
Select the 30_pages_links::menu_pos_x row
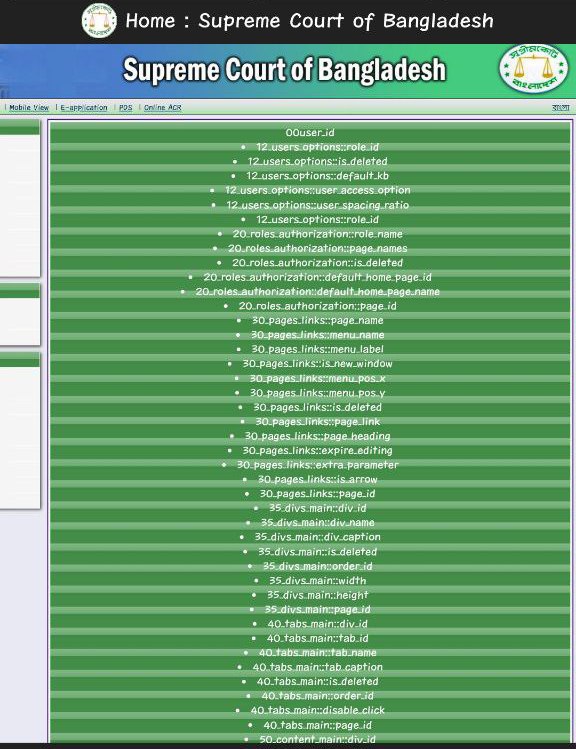coord(318,378)
